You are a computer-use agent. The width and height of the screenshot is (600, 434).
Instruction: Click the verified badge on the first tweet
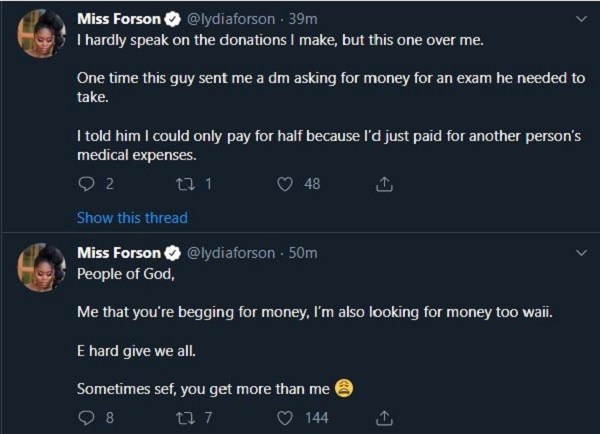point(172,19)
